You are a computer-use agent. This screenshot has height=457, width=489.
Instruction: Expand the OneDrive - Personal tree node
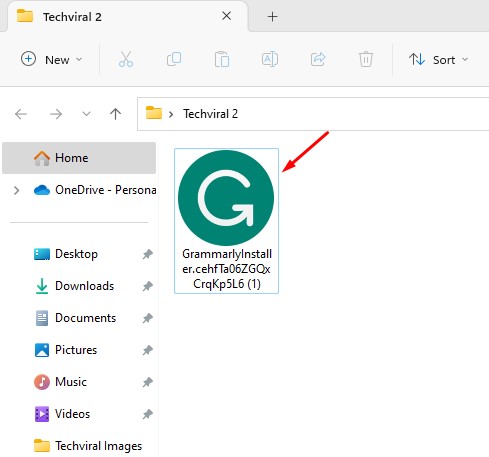point(16,190)
